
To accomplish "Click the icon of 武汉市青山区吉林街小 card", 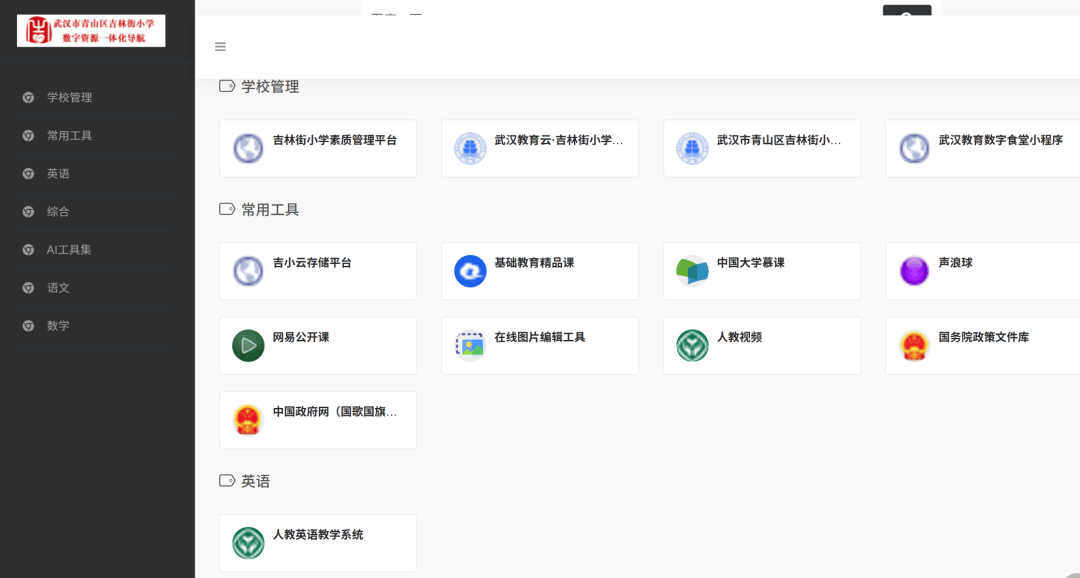I will pyautogui.click(x=692, y=149).
